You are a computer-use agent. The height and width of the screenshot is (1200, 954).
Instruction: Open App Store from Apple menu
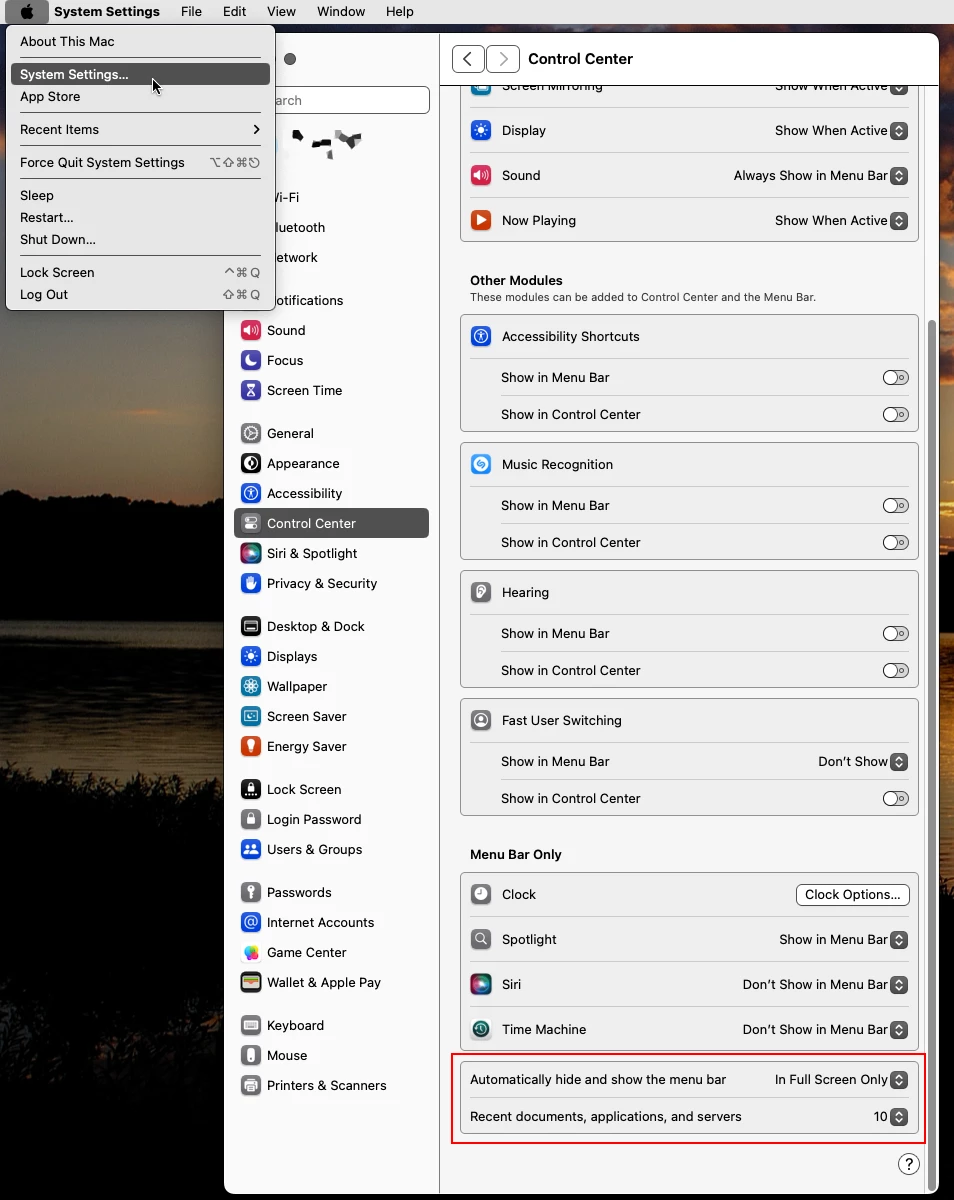tap(140, 96)
